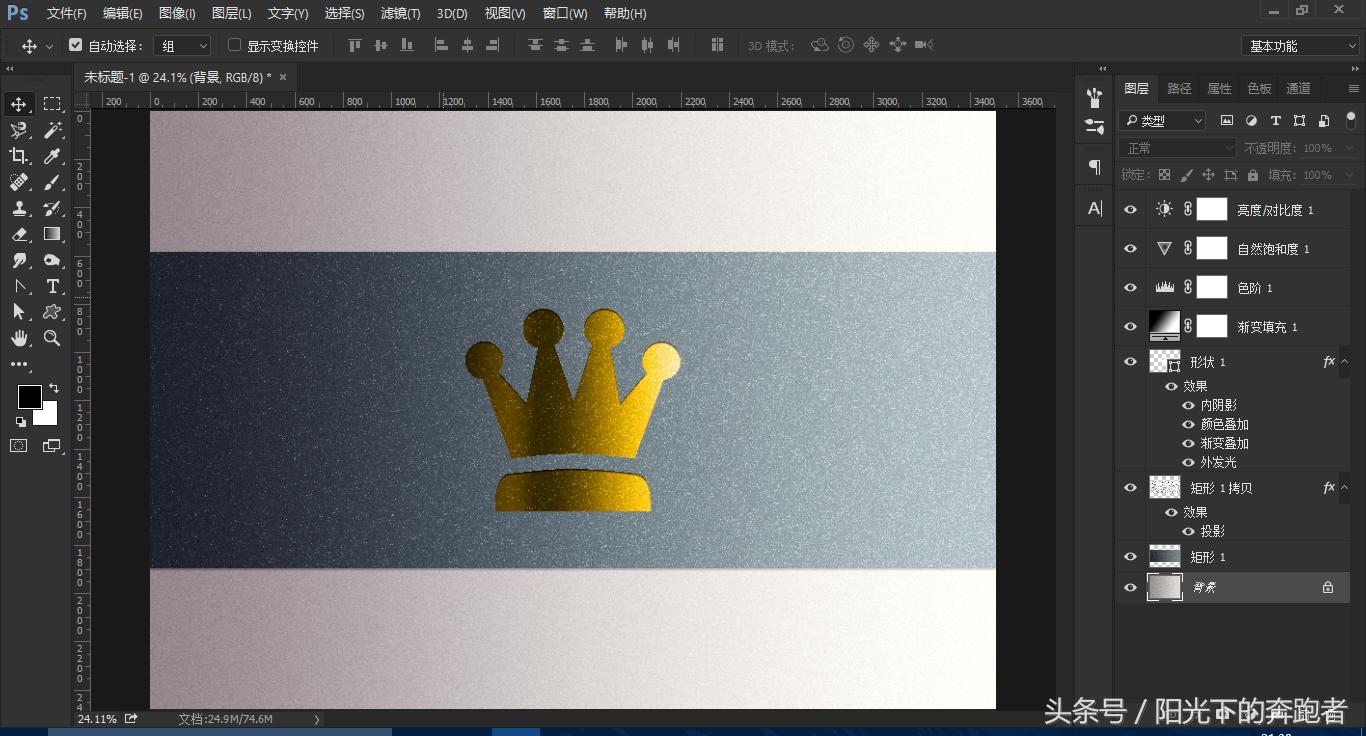Select the Path Selection arrow tool
The height and width of the screenshot is (736, 1366).
click(x=19, y=312)
